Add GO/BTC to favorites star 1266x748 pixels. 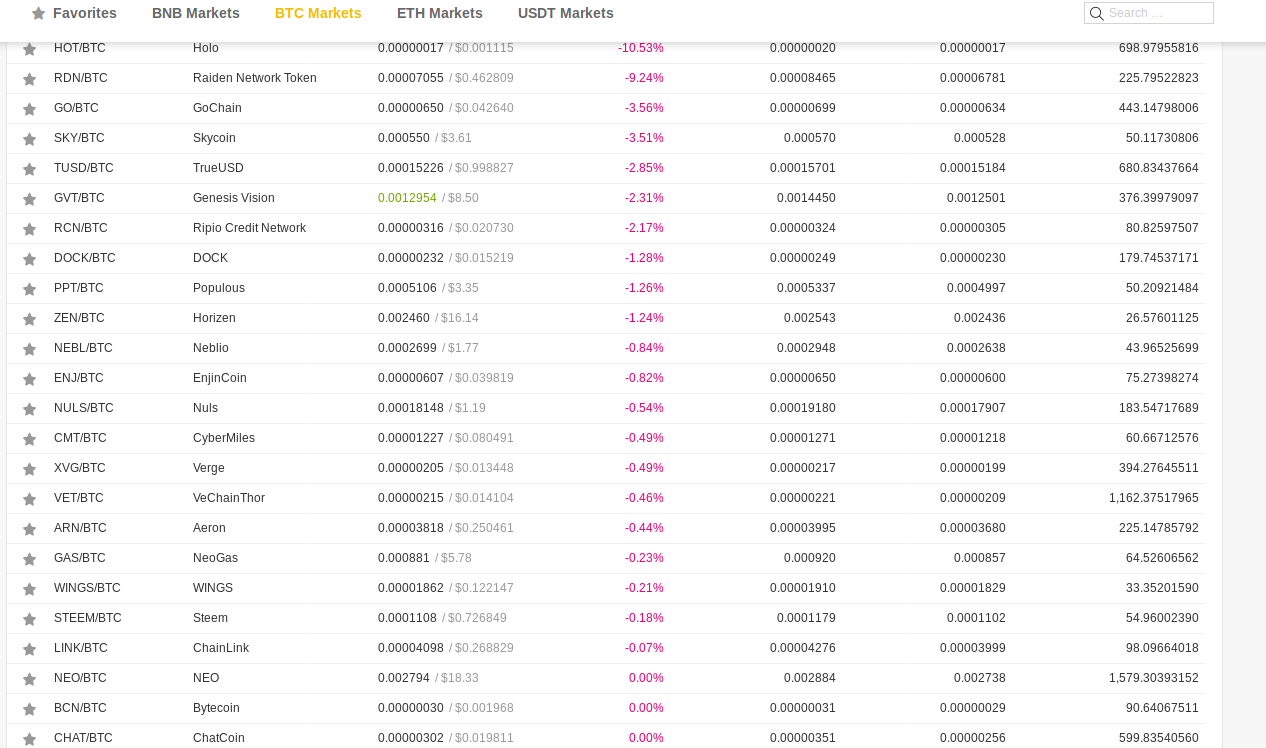point(30,109)
